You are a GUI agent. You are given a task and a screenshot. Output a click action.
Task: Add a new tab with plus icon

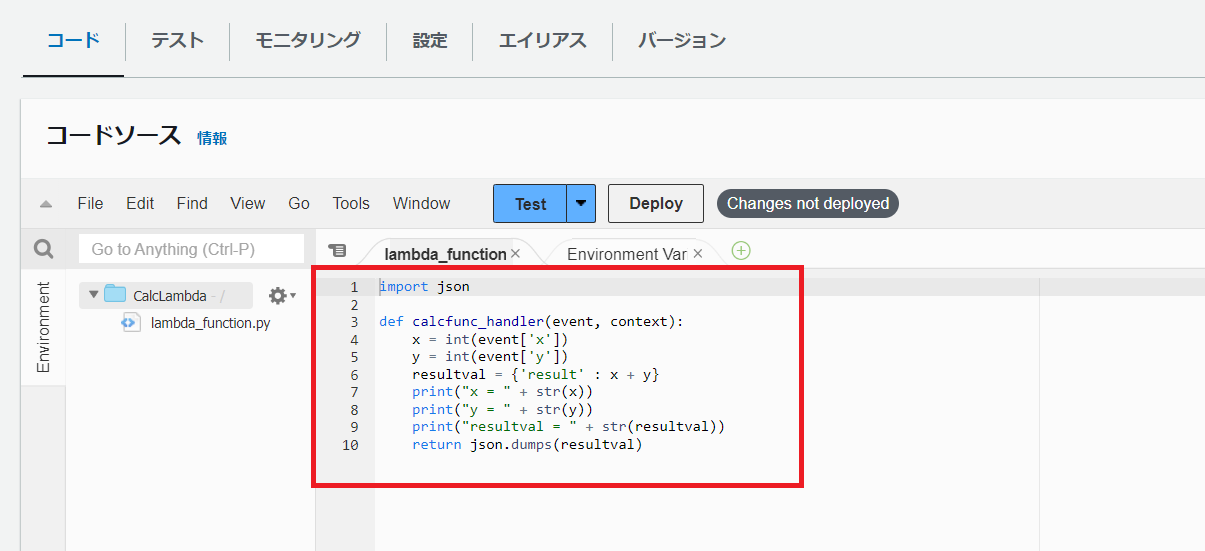point(740,250)
